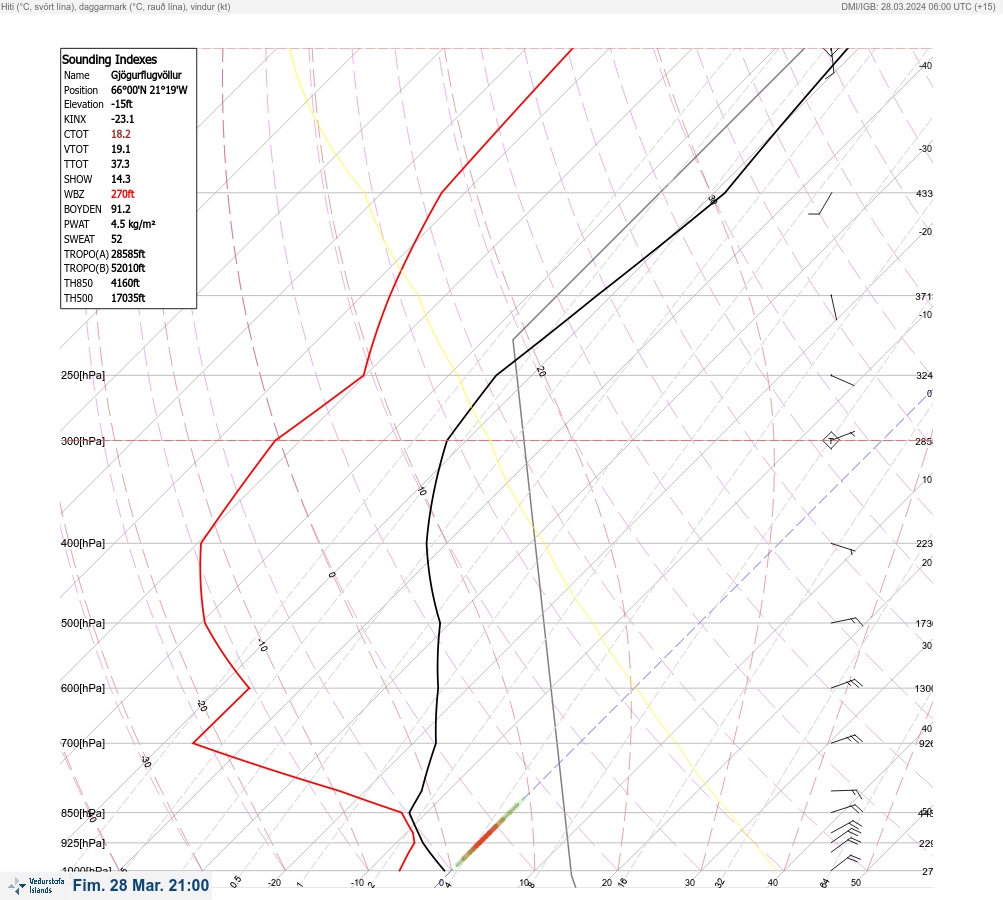This screenshot has width=1003, height=900.
Task: Click the diamond tropopause marker at 300 hPa
Action: [x=831, y=441]
